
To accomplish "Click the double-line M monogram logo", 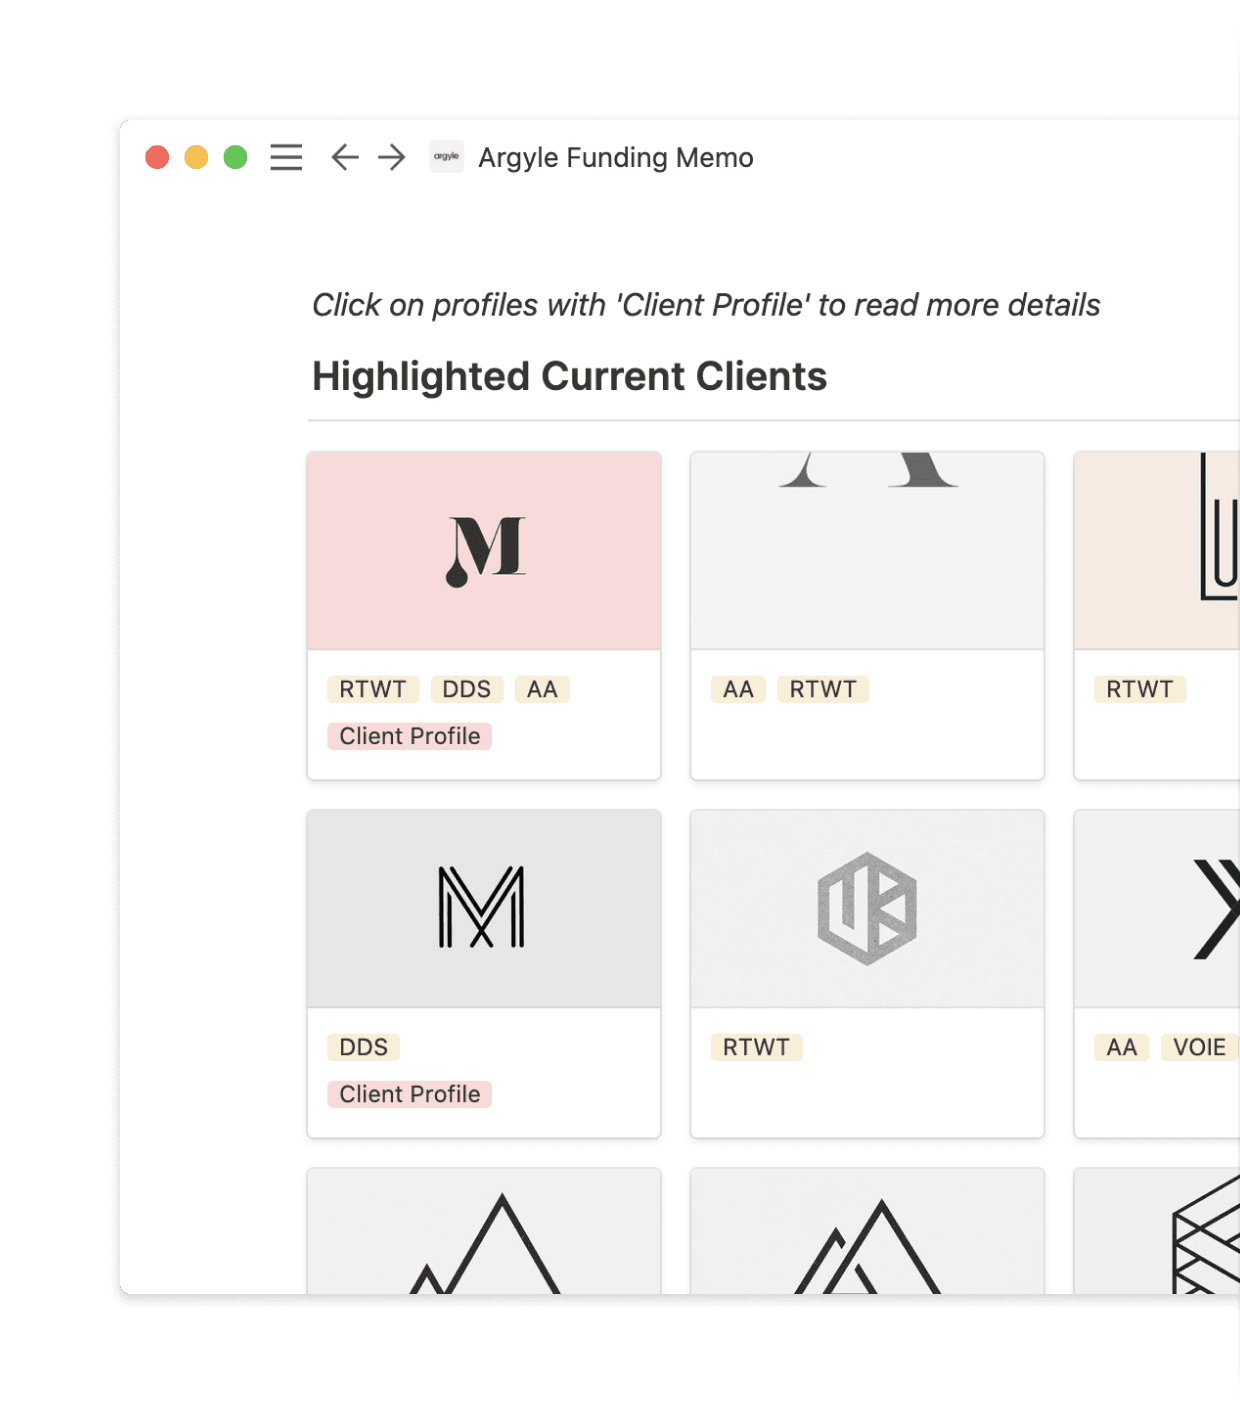I will click(483, 908).
